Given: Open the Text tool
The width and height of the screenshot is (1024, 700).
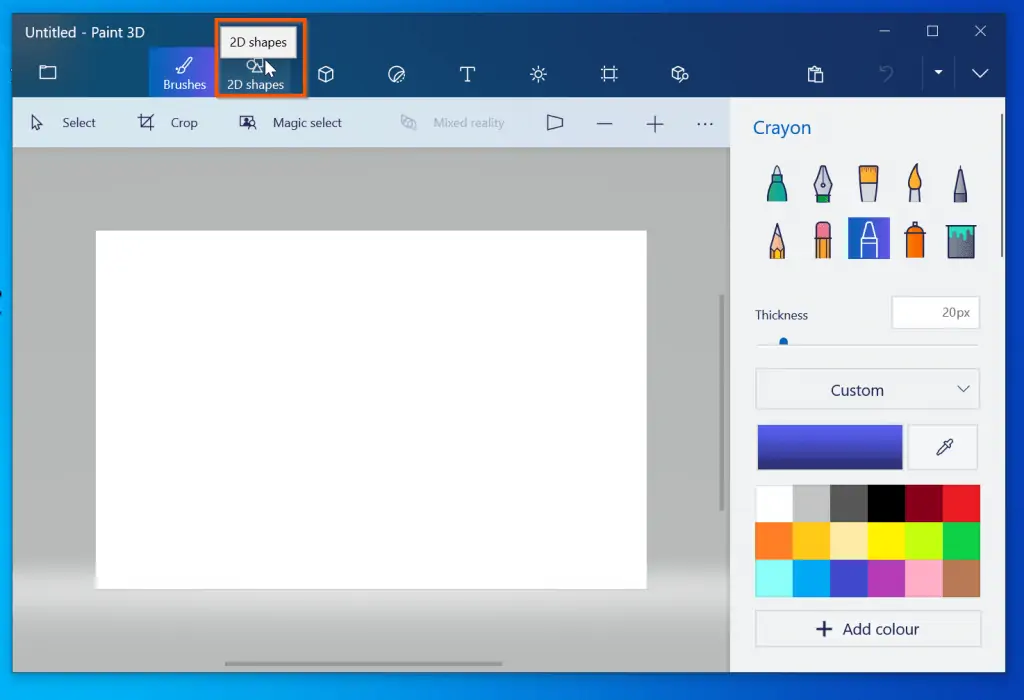Looking at the screenshot, I should tap(467, 74).
